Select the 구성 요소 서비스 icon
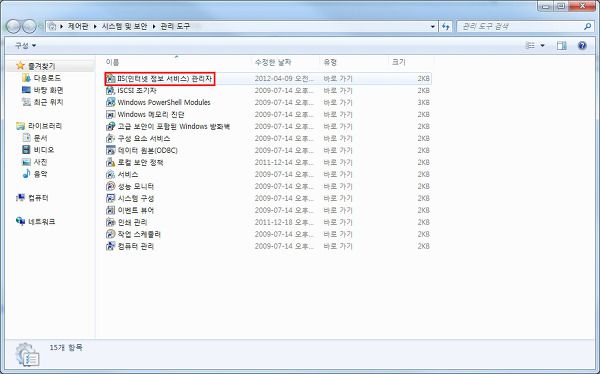 (x=111, y=139)
